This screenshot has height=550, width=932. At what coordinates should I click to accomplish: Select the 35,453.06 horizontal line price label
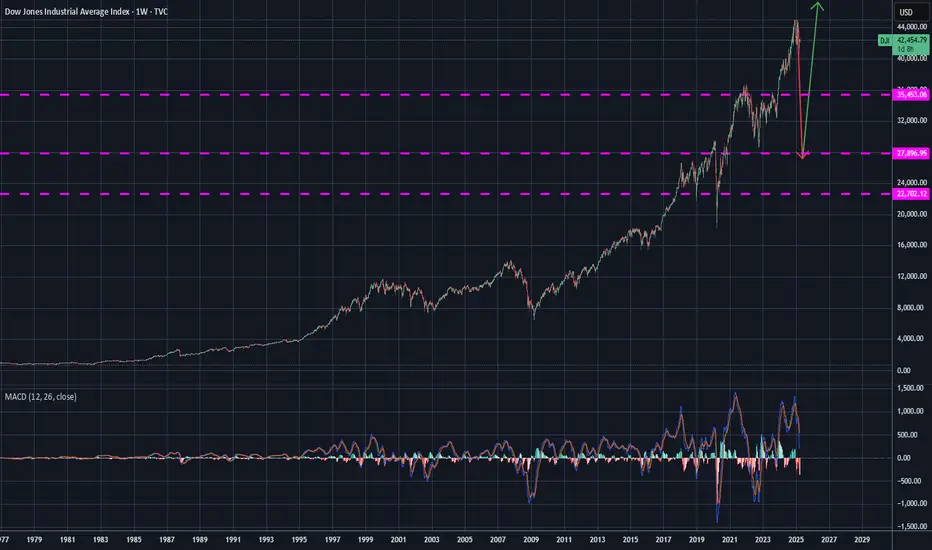911,95
